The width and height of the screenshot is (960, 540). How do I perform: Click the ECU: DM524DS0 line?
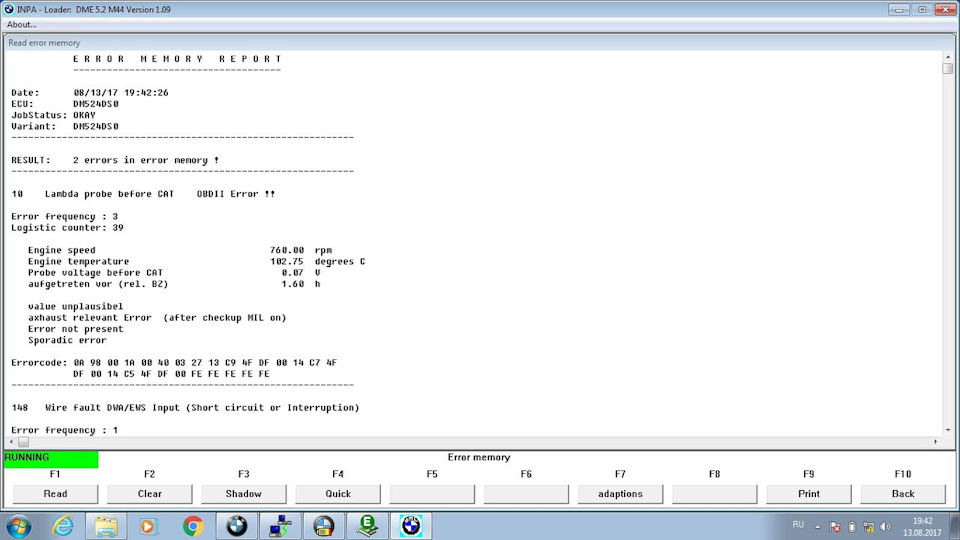coord(65,104)
